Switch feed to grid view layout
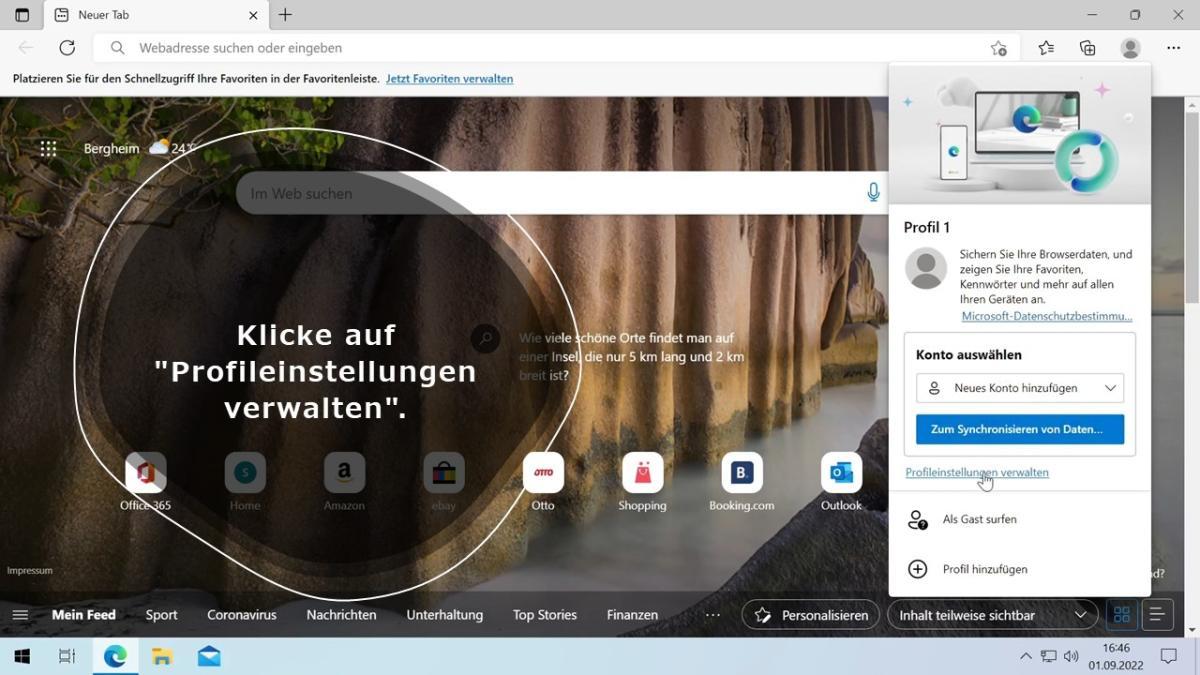The width and height of the screenshot is (1200, 675). pyautogui.click(x=1122, y=615)
